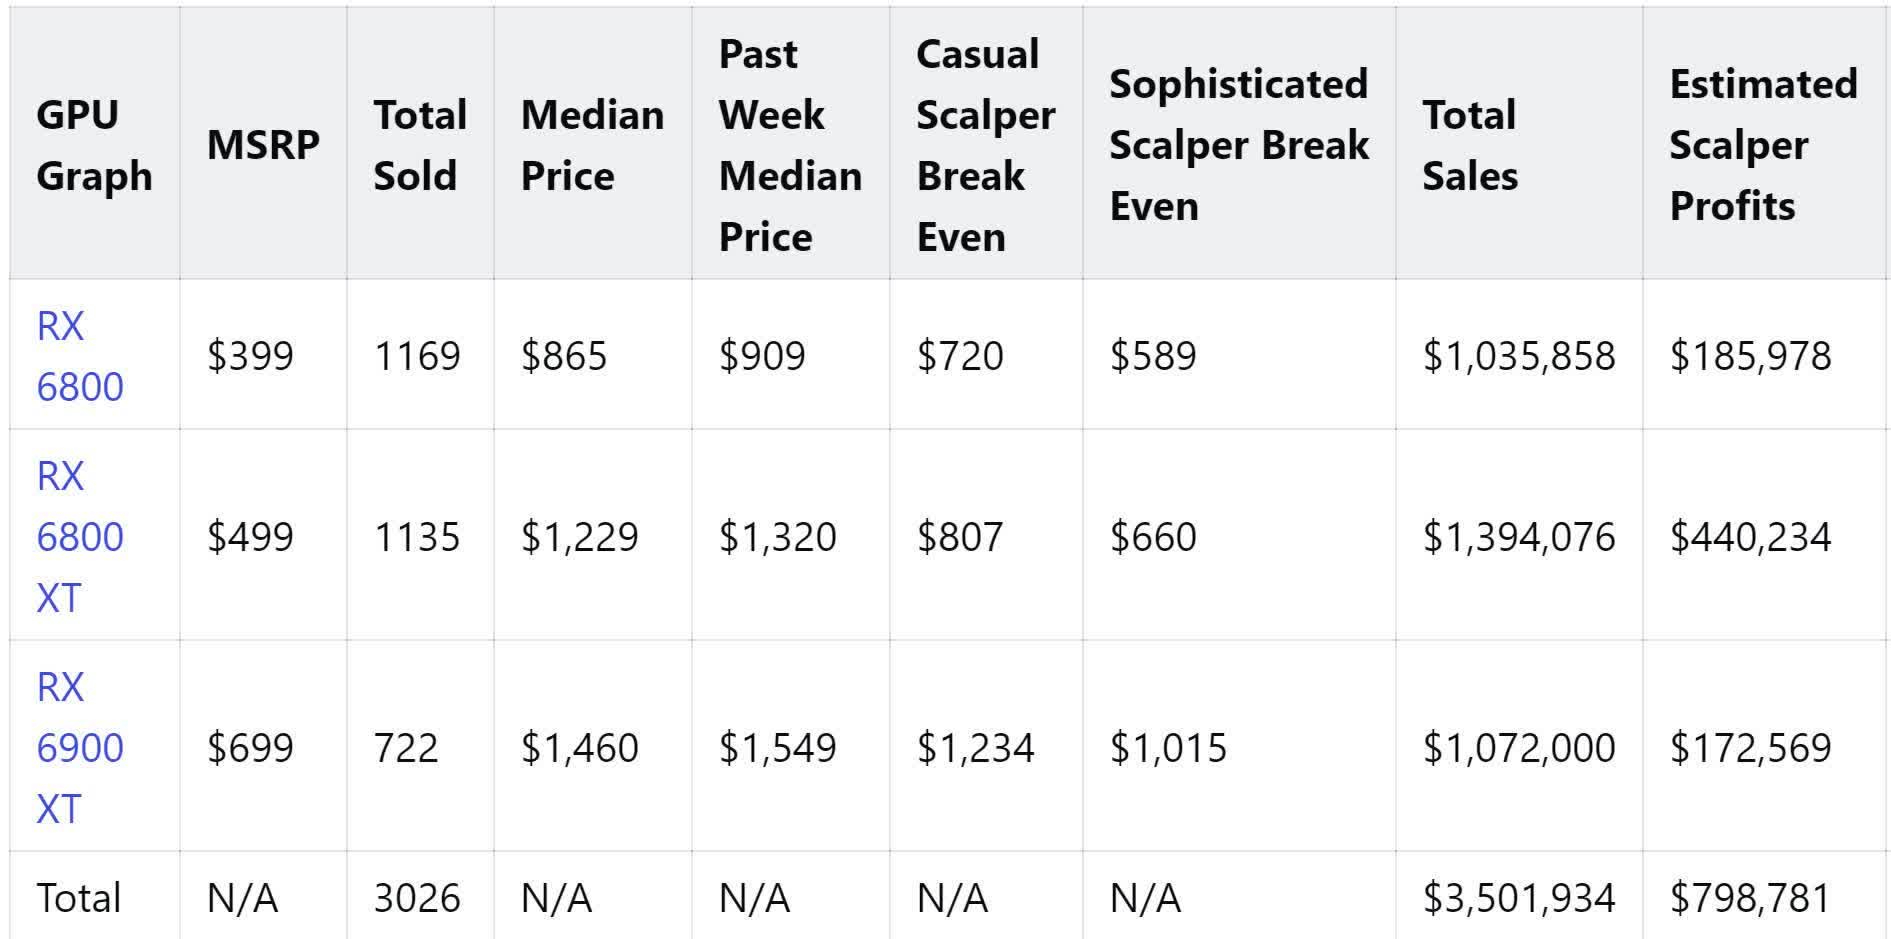Click the Casual Scalper Break Even header
This screenshot has height=939, width=1891.
tap(985, 145)
